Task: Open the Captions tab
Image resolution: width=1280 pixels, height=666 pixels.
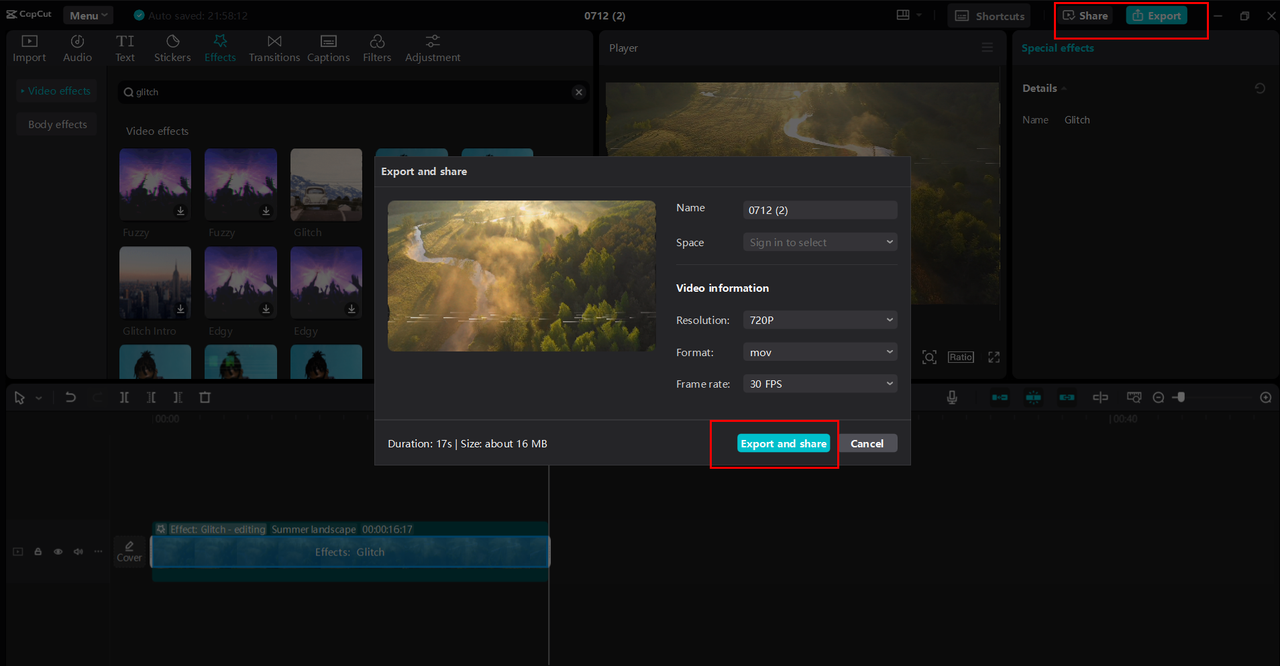Action: (328, 48)
